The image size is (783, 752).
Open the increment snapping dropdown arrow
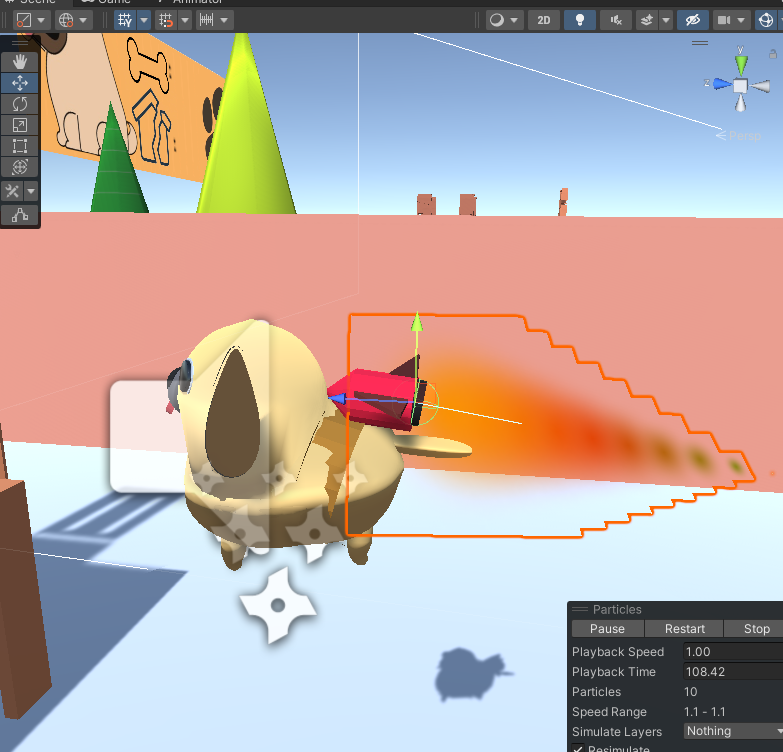(x=224, y=20)
